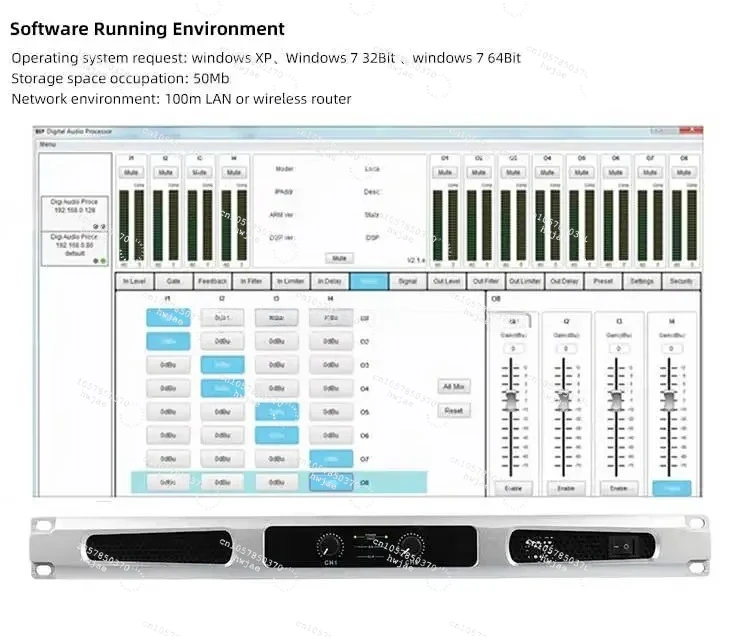
Task: Click Enable under the I3 fader
Action: [618, 488]
